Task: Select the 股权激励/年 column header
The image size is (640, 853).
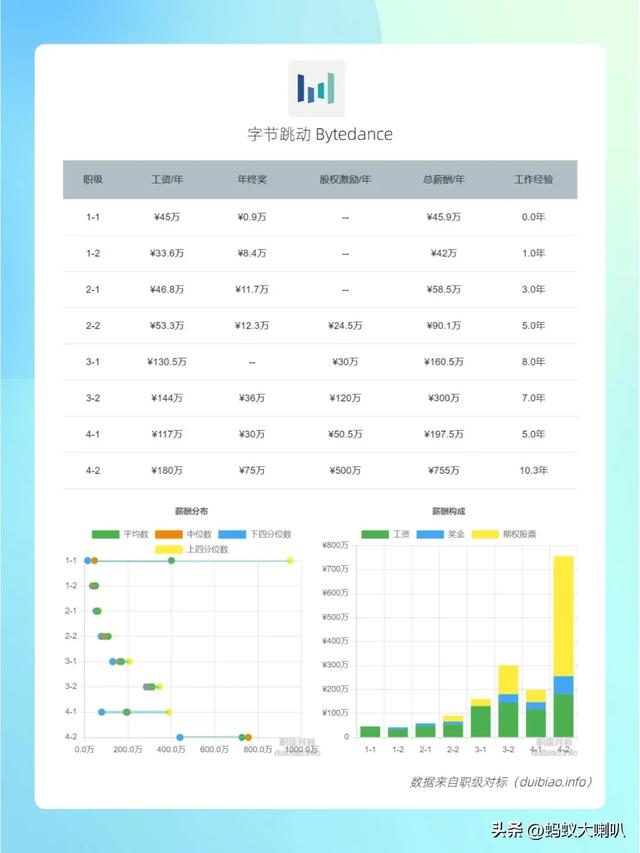Action: (x=345, y=179)
